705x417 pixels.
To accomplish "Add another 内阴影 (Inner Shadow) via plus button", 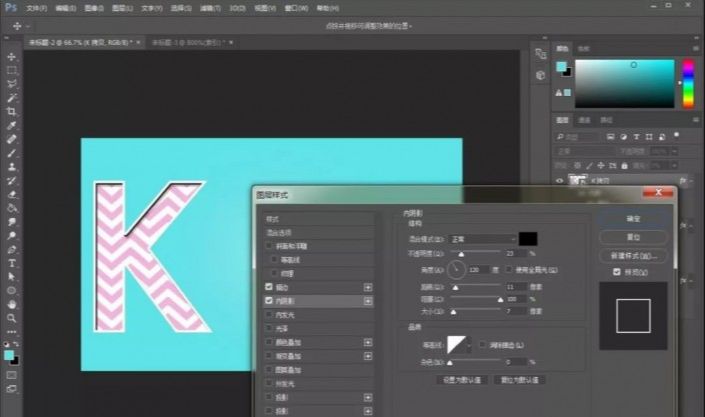I will click(368, 301).
